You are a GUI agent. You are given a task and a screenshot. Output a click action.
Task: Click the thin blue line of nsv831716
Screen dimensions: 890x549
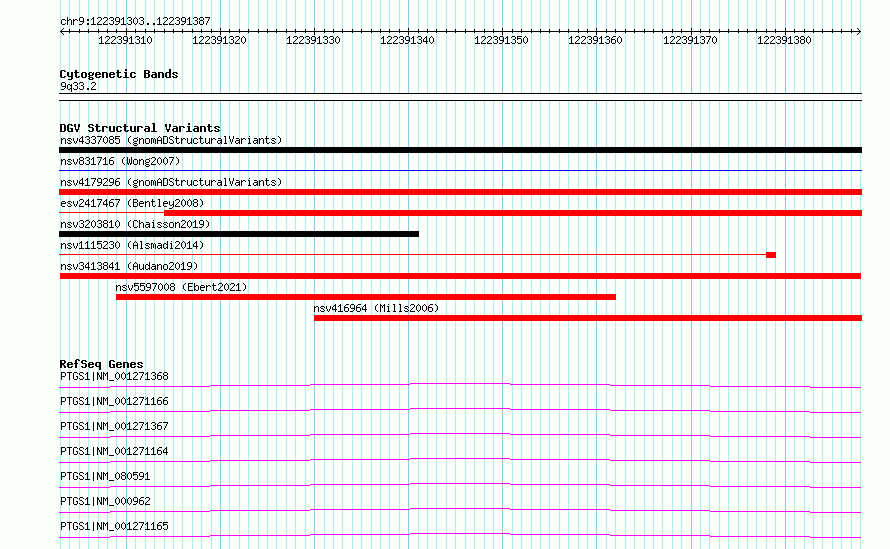(x=460, y=170)
